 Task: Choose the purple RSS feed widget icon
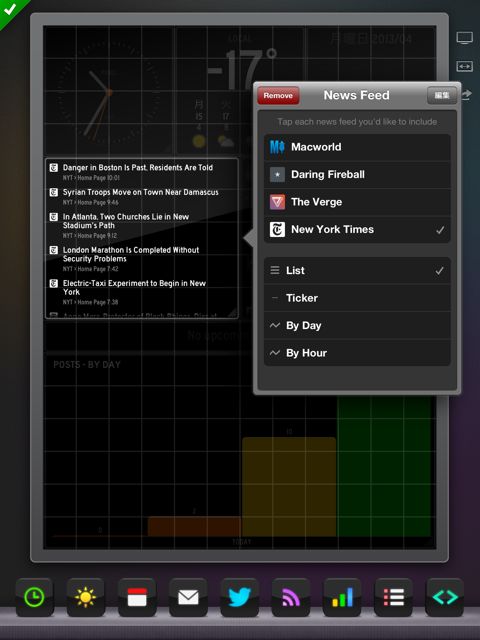[291, 597]
